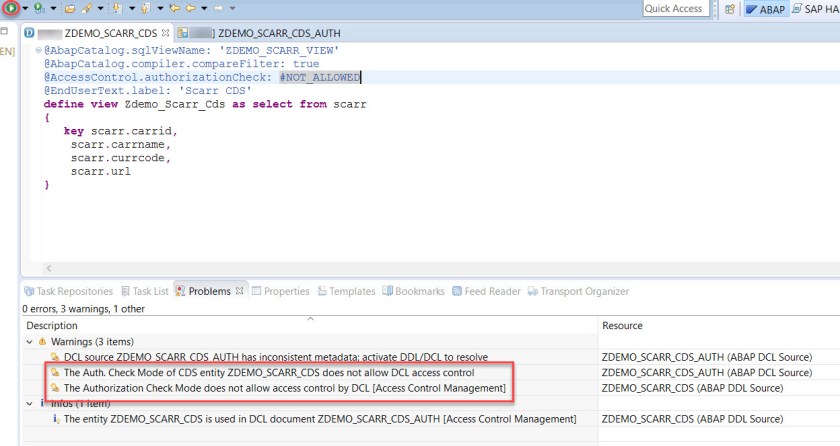The height and width of the screenshot is (446, 840).
Task: Select the 'Authorization Check Mode does not allow' warning
Action: click(284, 388)
